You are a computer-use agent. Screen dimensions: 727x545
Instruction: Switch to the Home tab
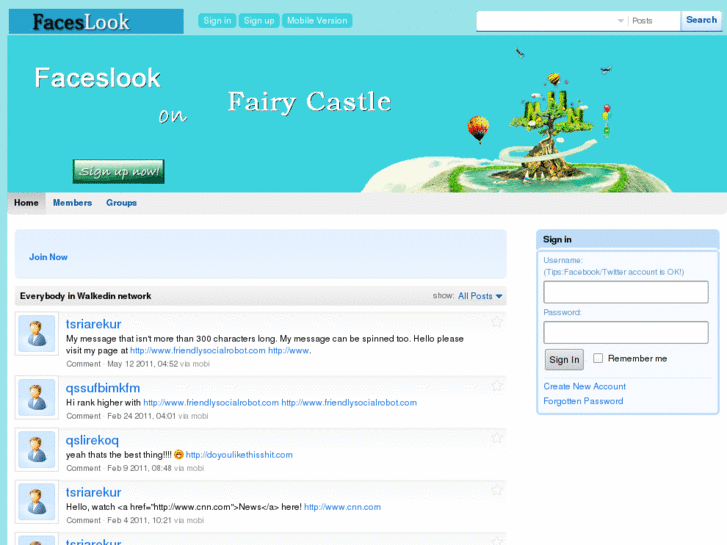tap(26, 203)
